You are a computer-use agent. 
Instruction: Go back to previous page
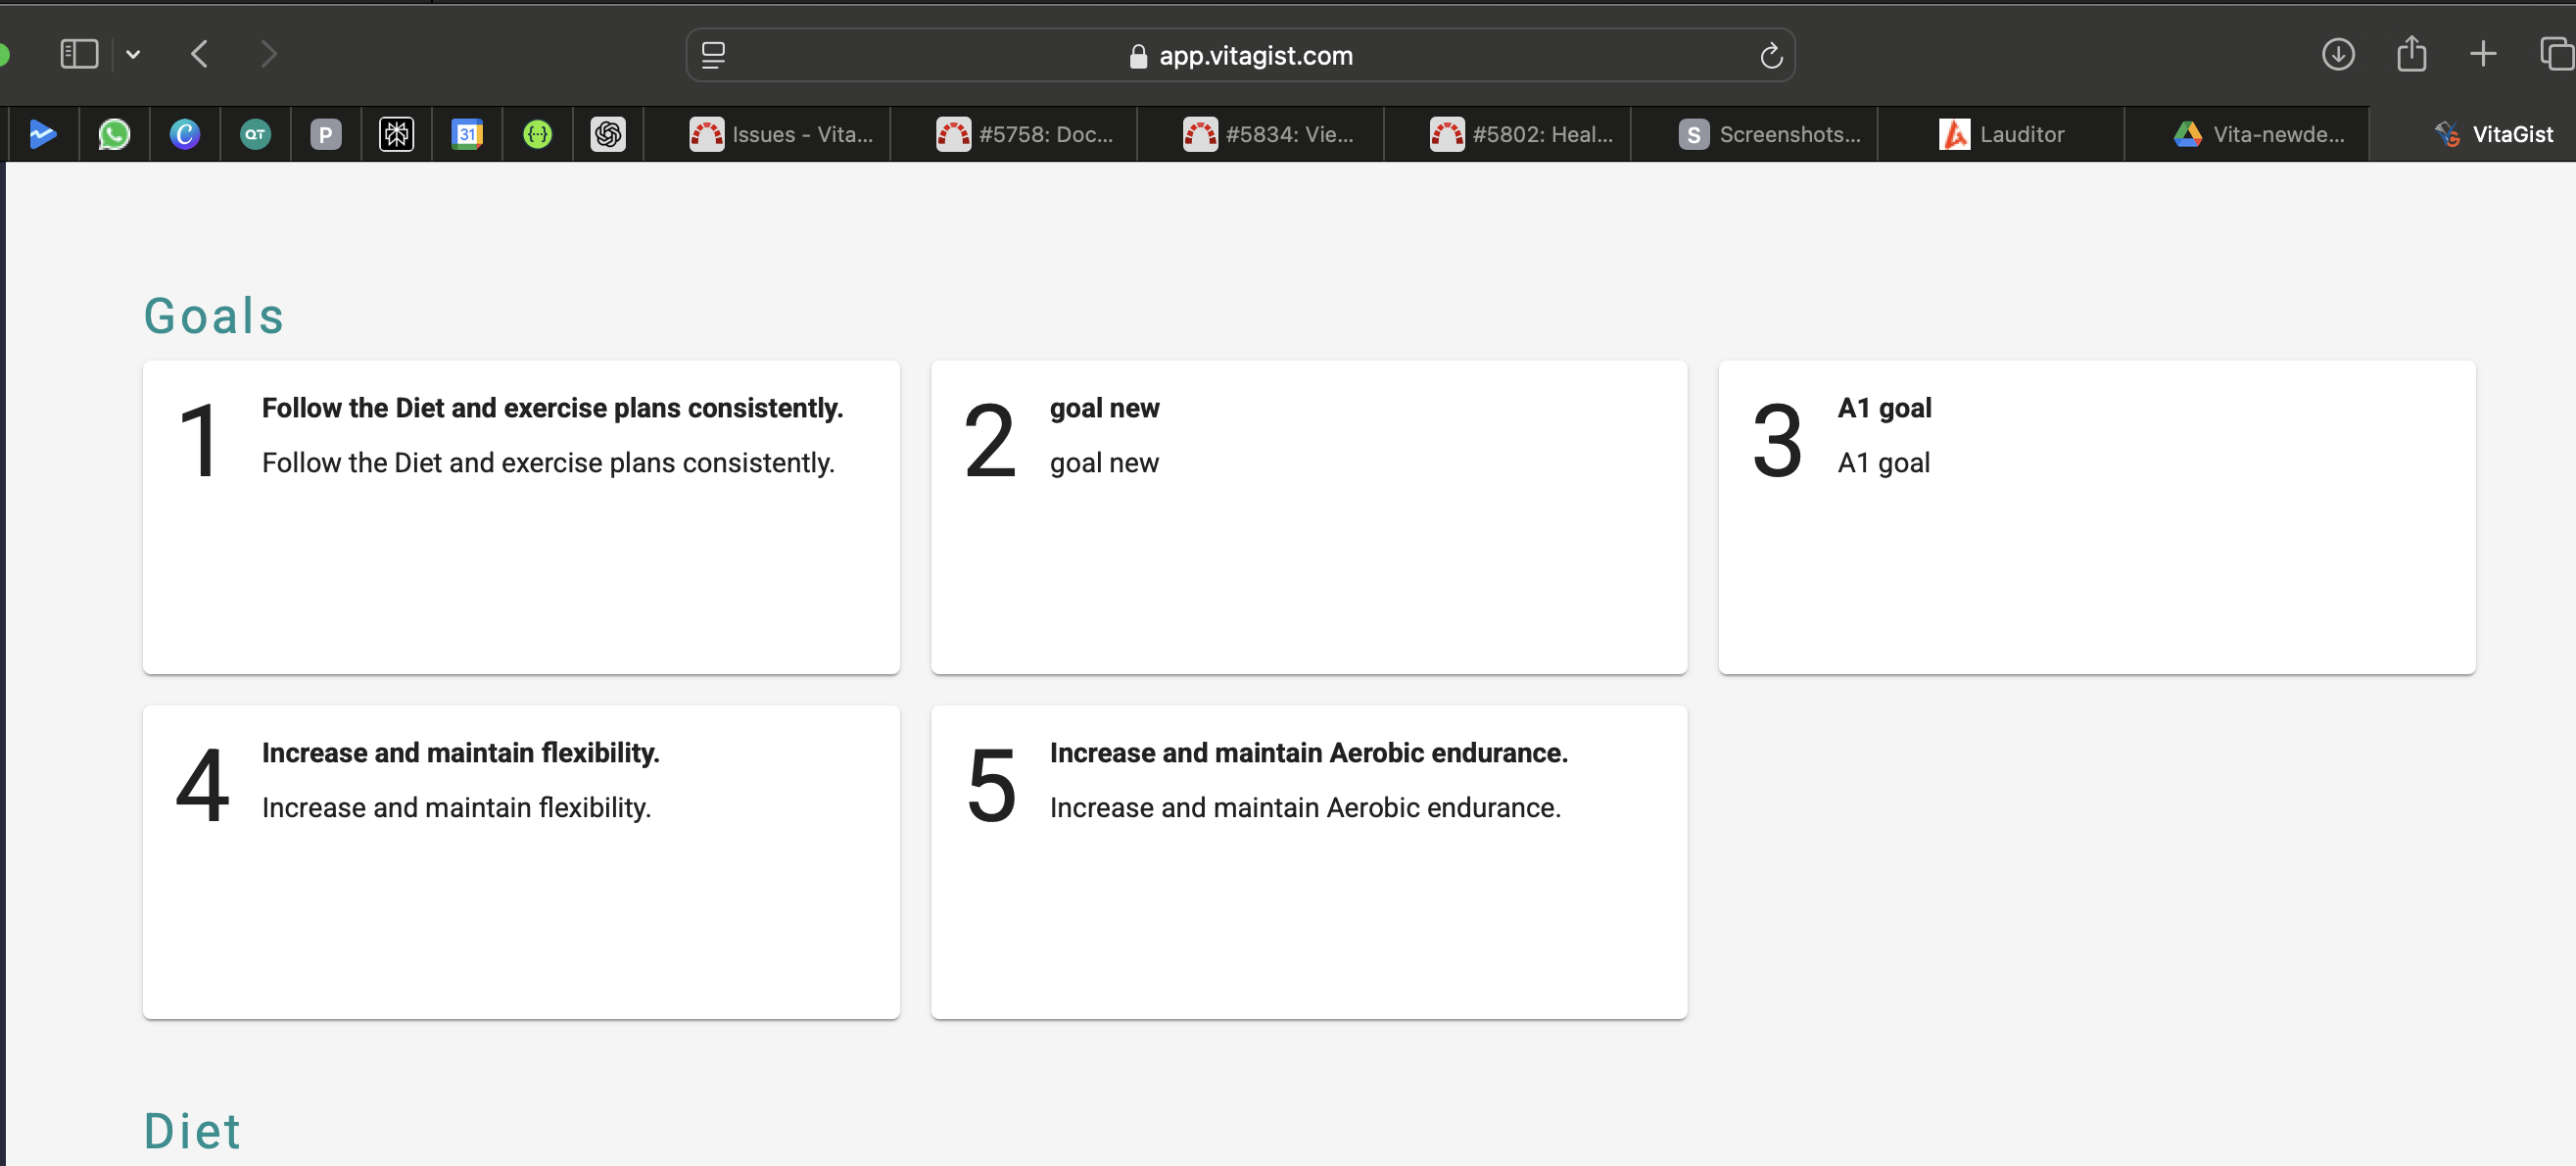pos(199,54)
